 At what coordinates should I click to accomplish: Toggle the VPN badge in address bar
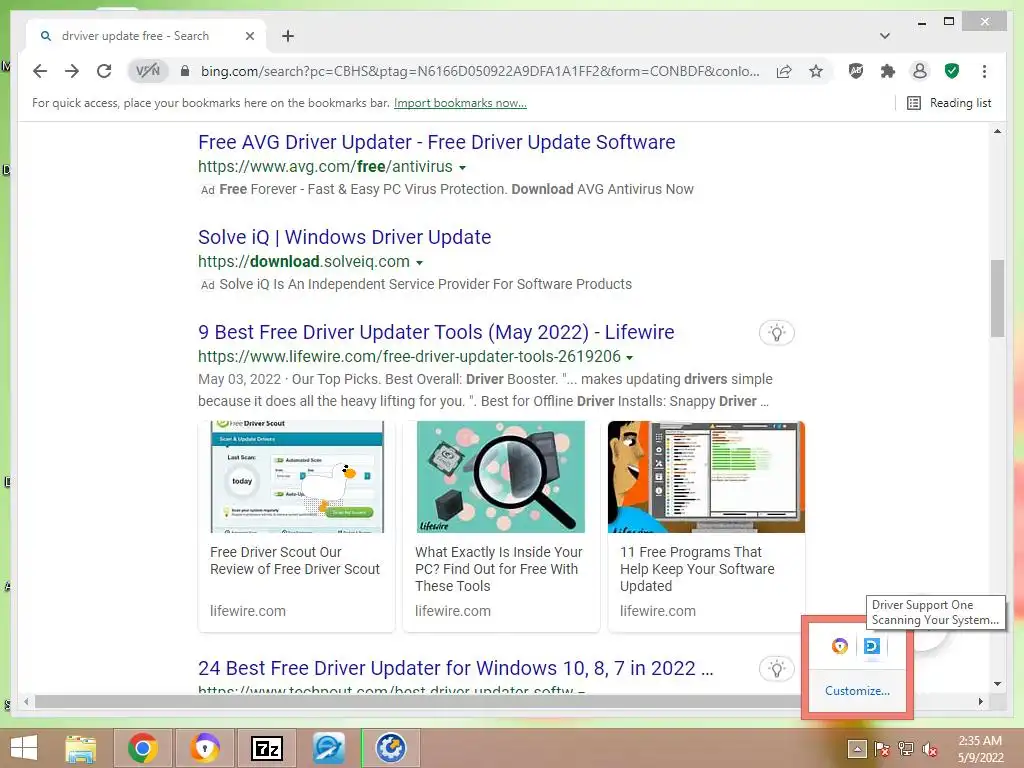coord(148,71)
